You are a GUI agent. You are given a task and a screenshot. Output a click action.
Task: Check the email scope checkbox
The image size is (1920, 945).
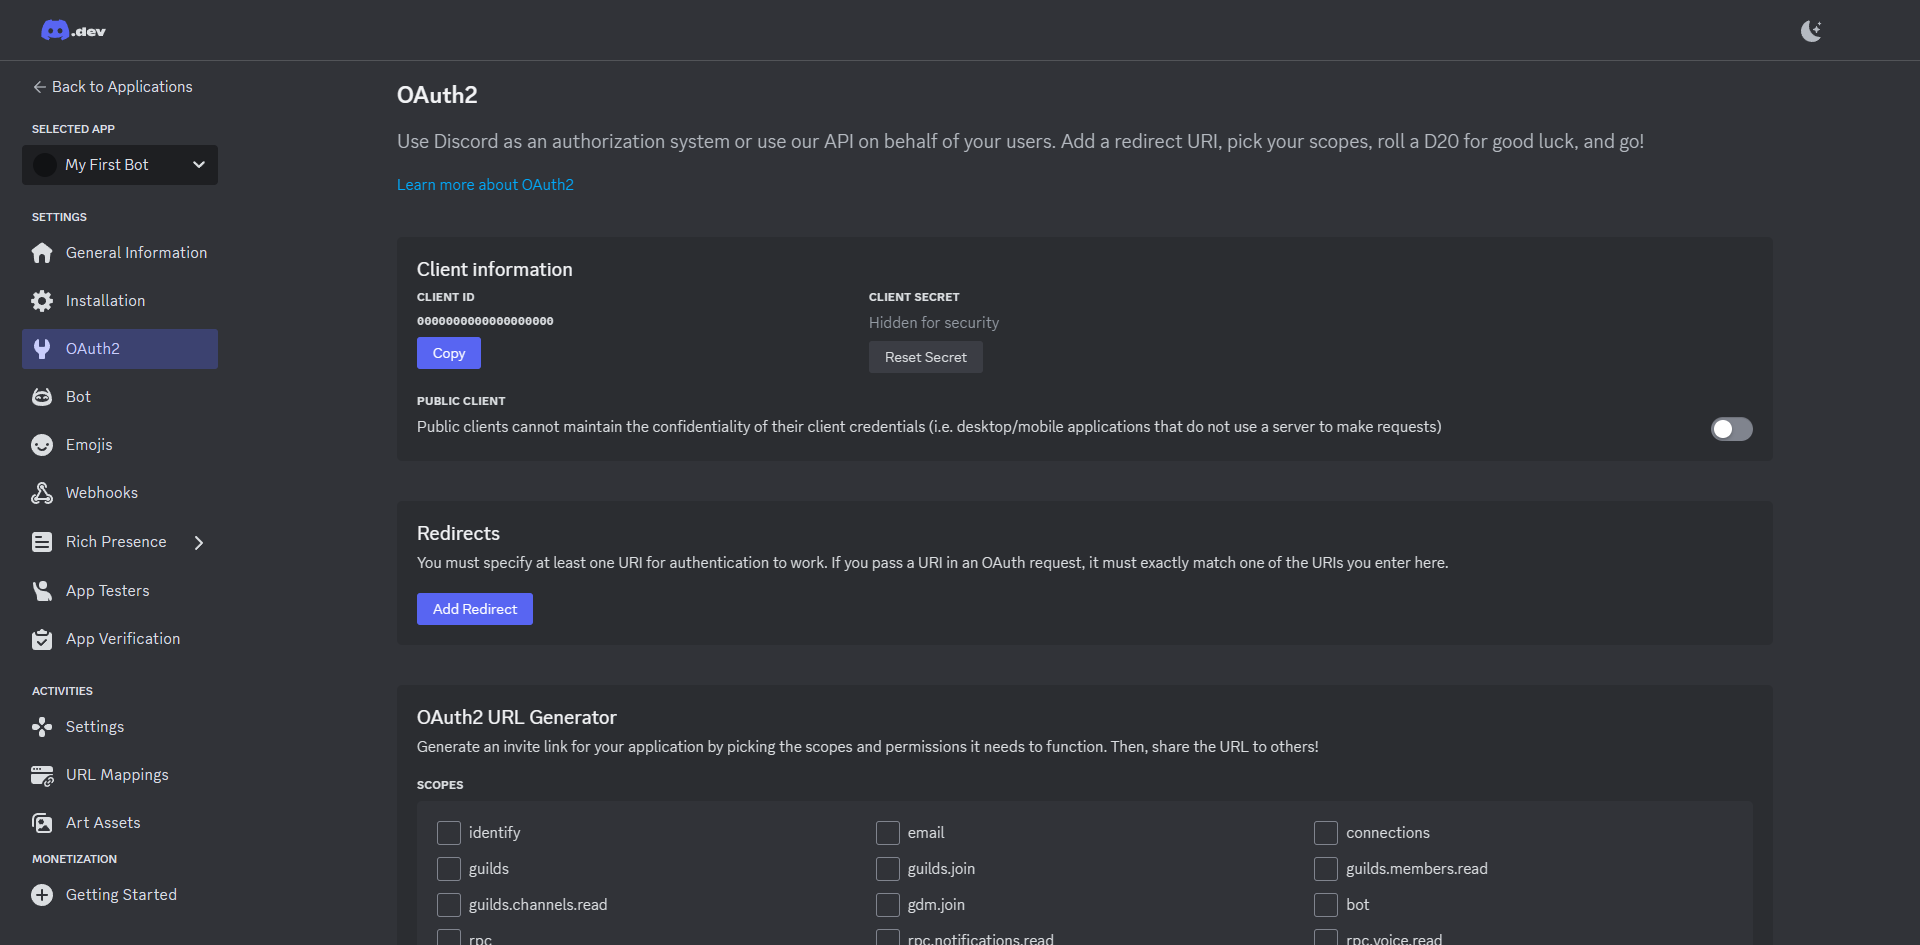888,833
